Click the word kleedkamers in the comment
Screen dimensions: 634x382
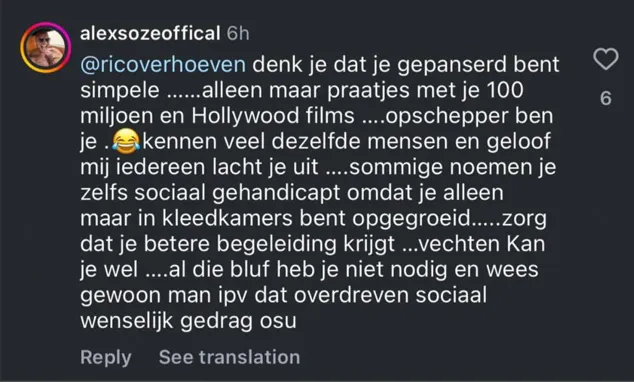pyautogui.click(x=227, y=218)
